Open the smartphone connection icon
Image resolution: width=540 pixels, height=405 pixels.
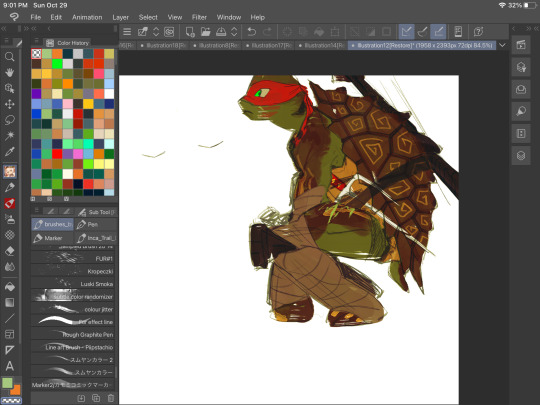coord(458,32)
